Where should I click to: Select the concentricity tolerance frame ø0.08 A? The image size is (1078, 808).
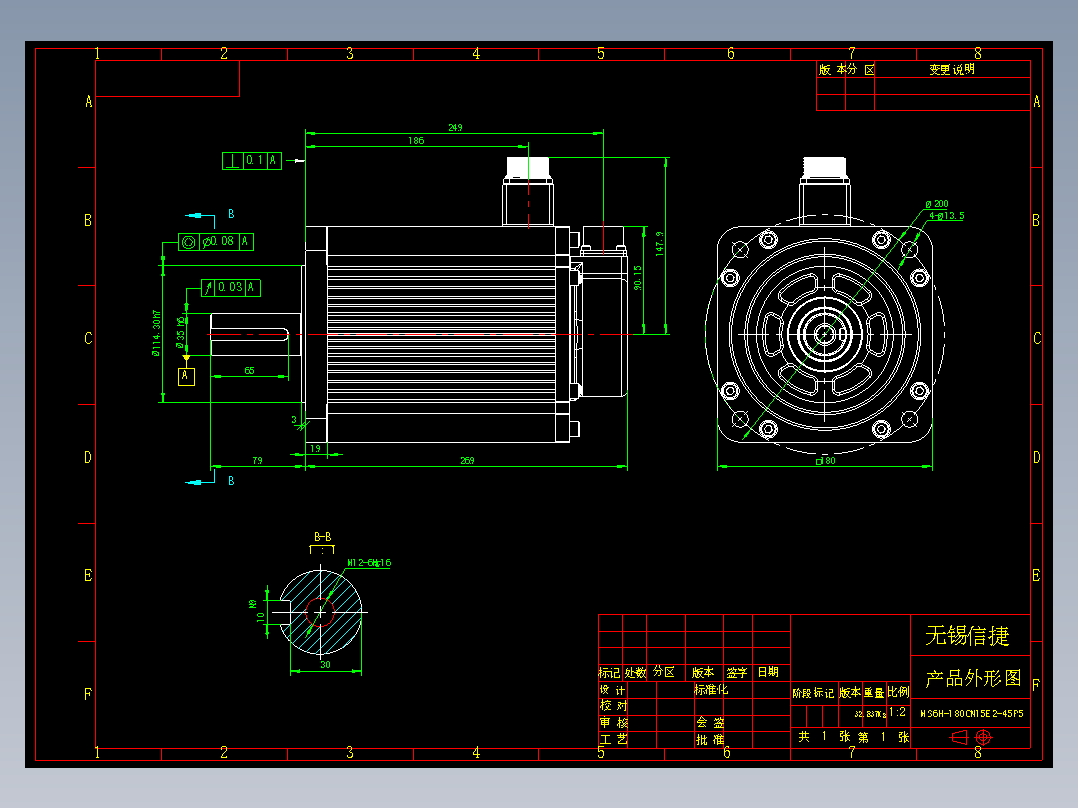[216, 242]
